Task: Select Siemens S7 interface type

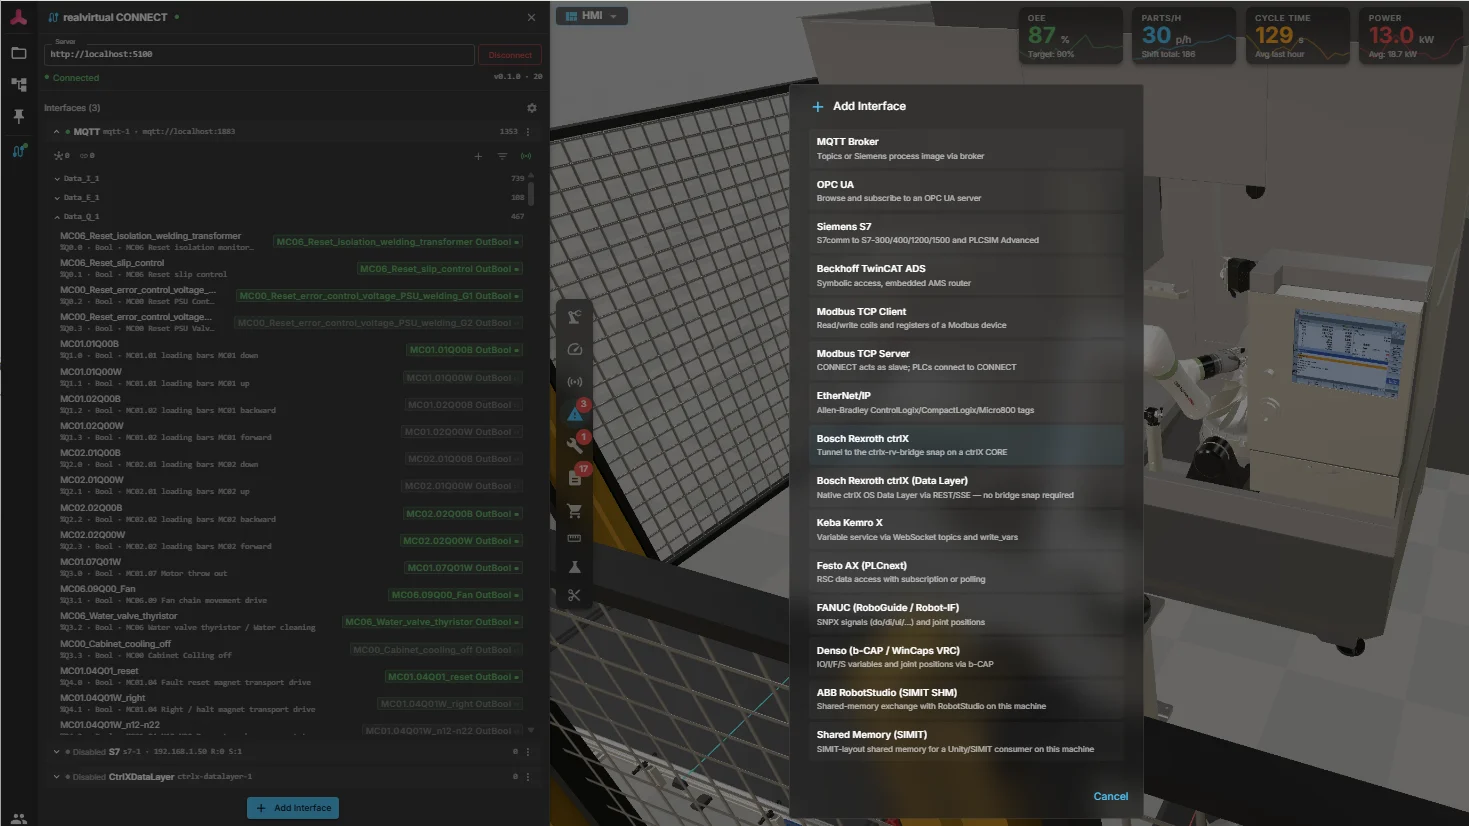Action: [966, 233]
